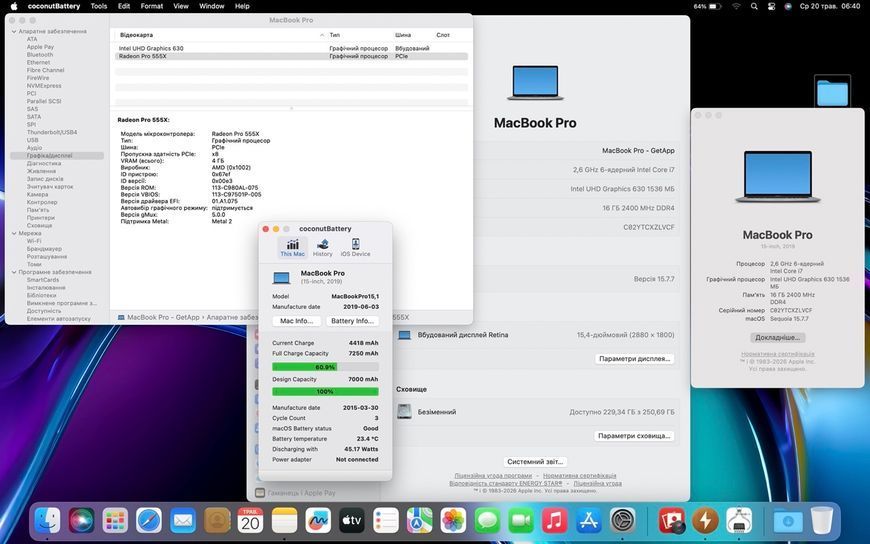Open System Settings from the Dock
This screenshot has width=870, height=544.
(623, 521)
